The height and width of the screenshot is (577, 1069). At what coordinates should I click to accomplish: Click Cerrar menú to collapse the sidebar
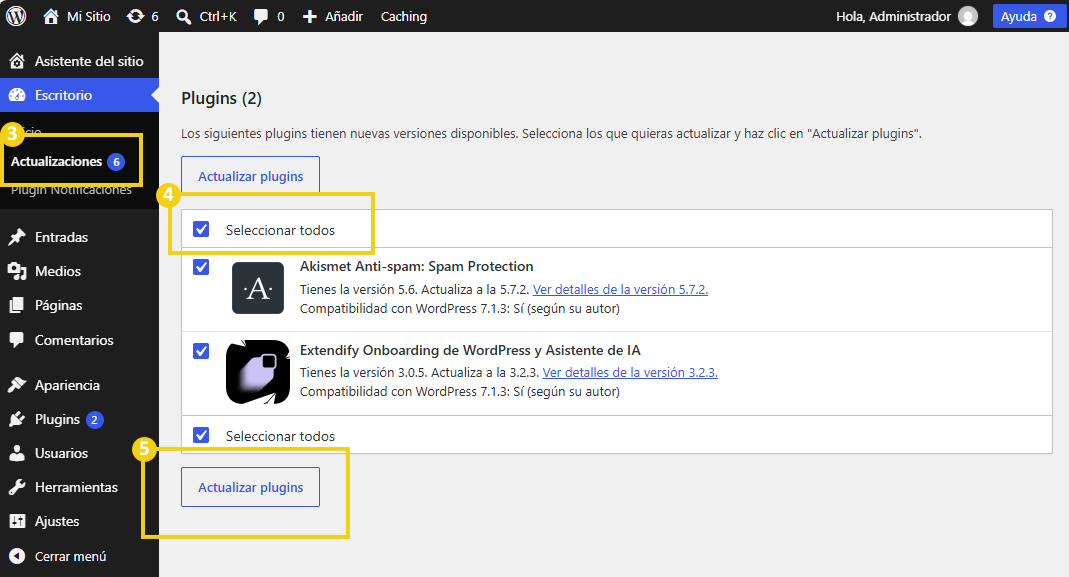[x=70, y=557]
